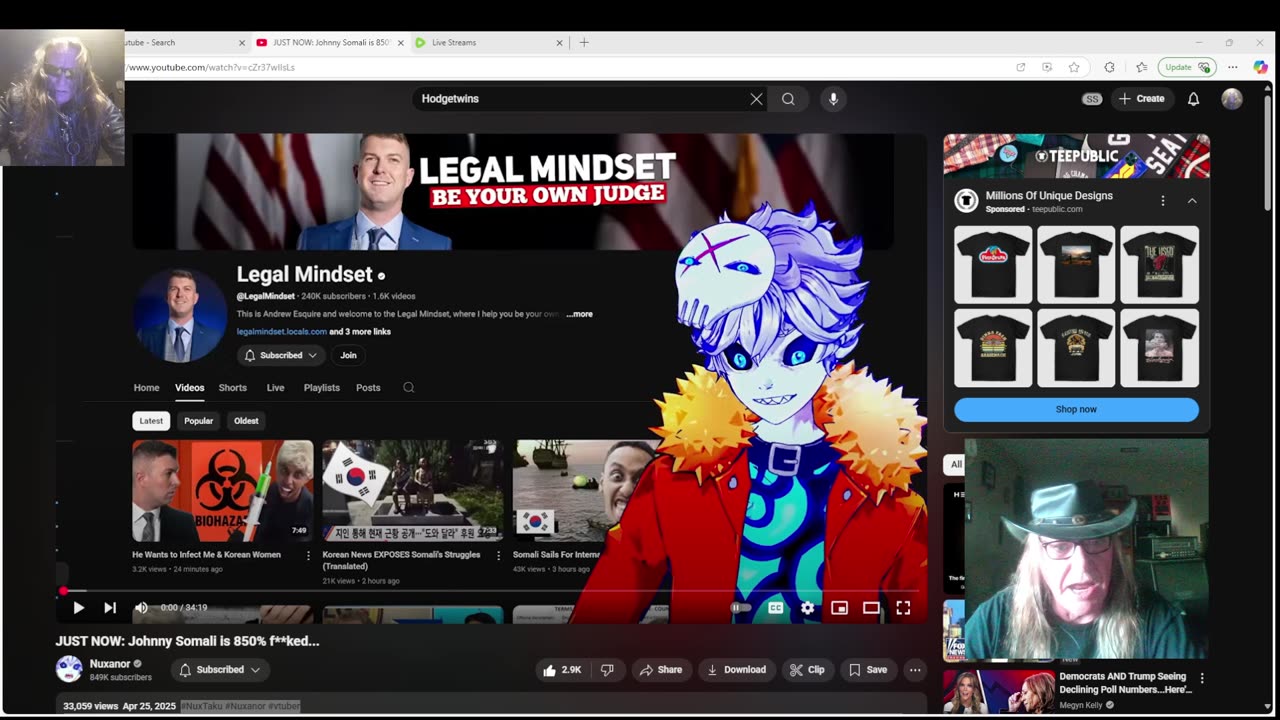Viewport: 1280px width, 720px height.
Task: Toggle closed captions CC button
Action: [775, 607]
